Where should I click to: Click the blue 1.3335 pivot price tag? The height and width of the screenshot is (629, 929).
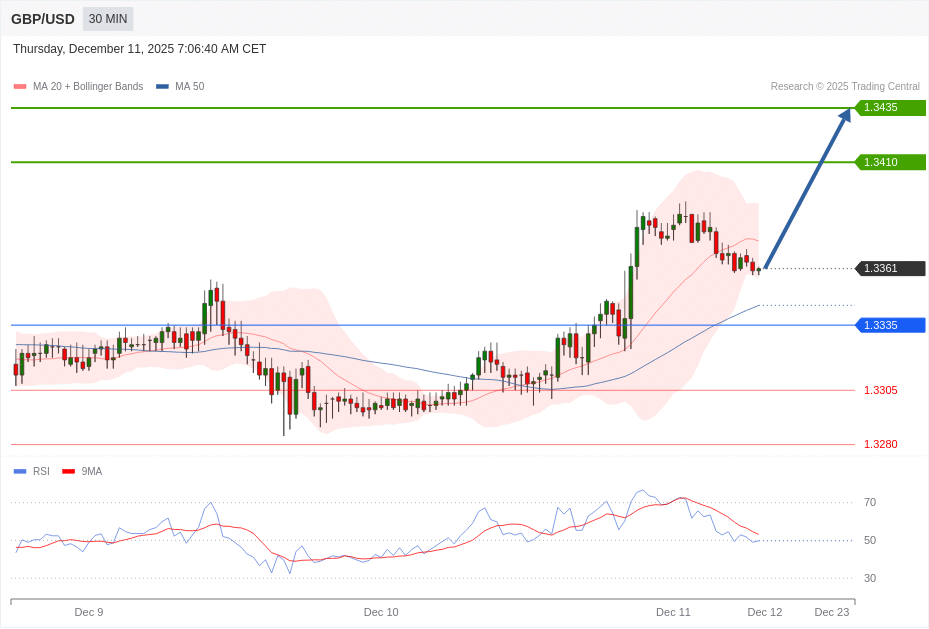tap(891, 325)
